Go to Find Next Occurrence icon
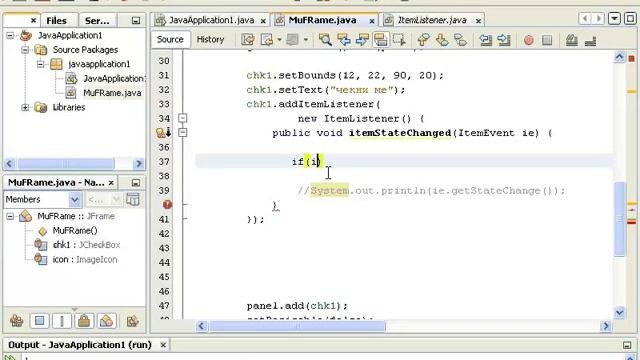 point(362,40)
